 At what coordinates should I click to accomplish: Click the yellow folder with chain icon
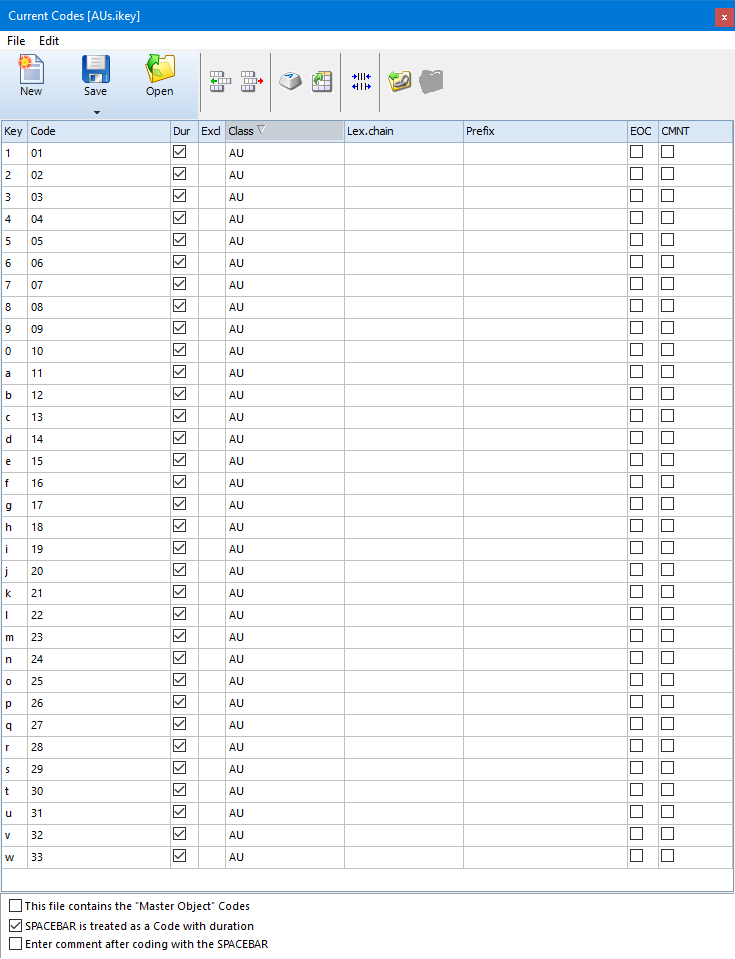pyautogui.click(x=399, y=81)
